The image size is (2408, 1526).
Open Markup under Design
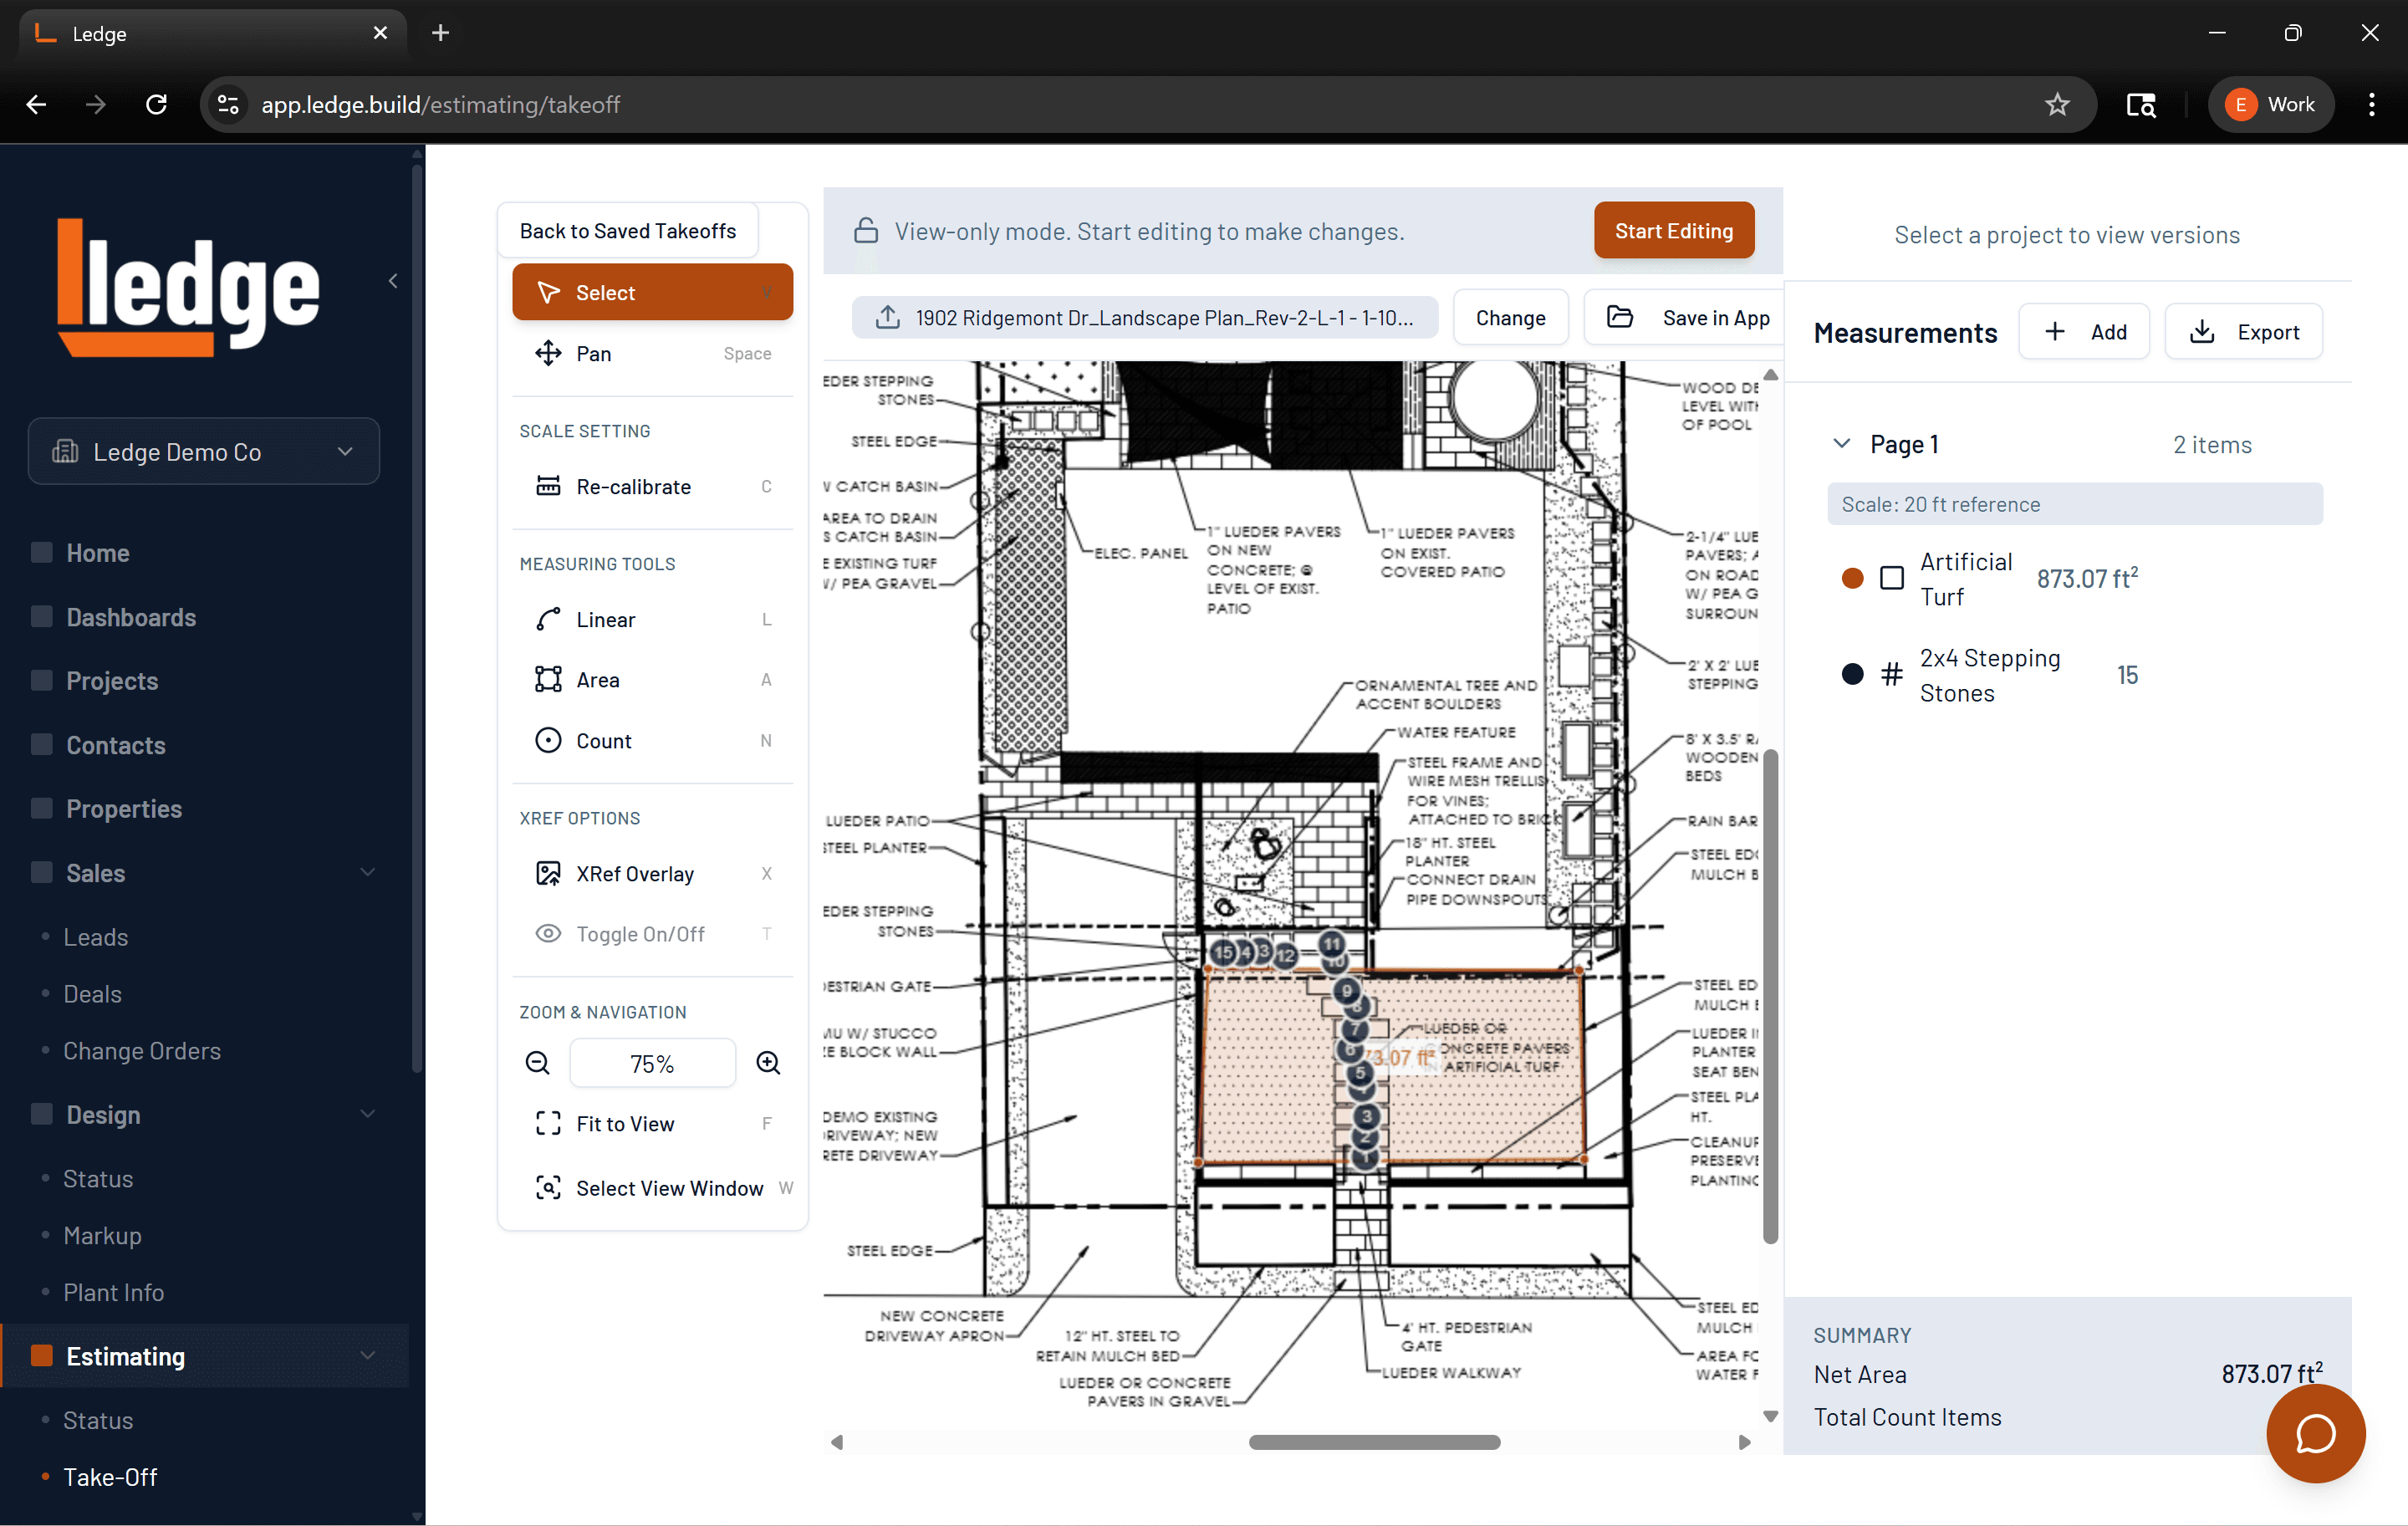coord(102,1236)
